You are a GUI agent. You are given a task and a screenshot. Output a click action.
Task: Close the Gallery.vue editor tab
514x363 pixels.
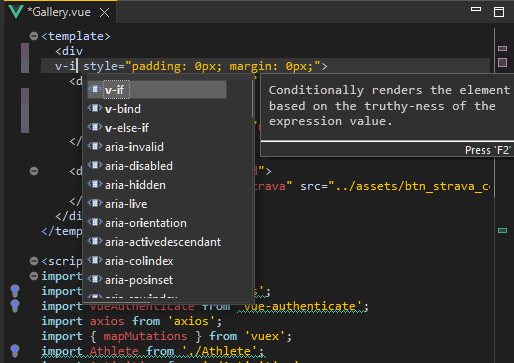(x=105, y=13)
